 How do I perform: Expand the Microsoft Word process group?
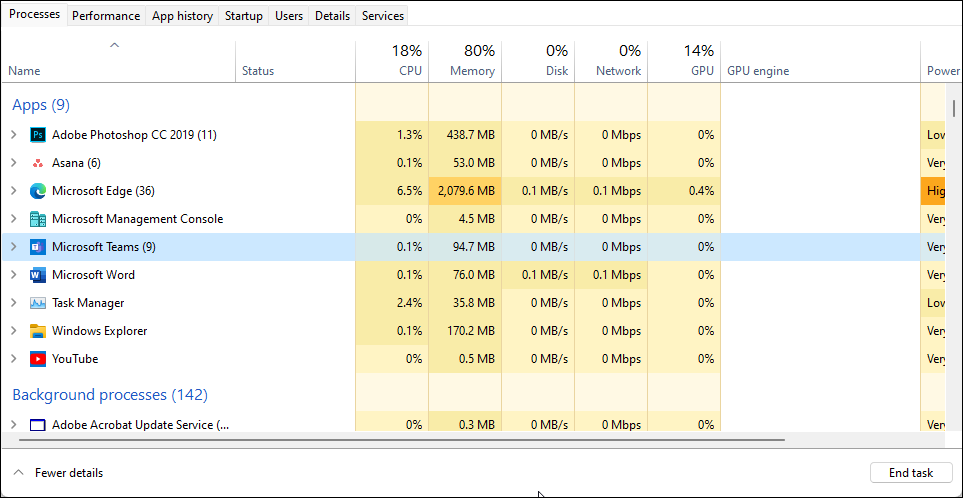click(13, 275)
